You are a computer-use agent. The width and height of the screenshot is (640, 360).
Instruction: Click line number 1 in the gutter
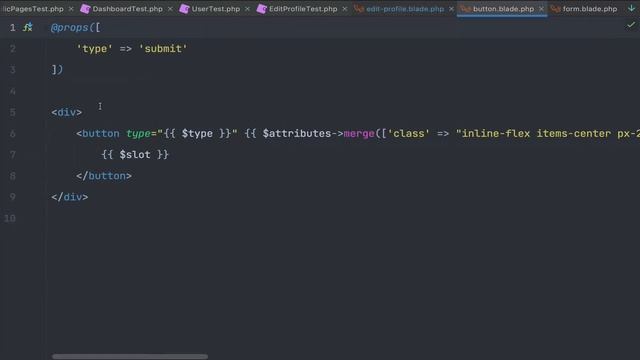(x=13, y=27)
